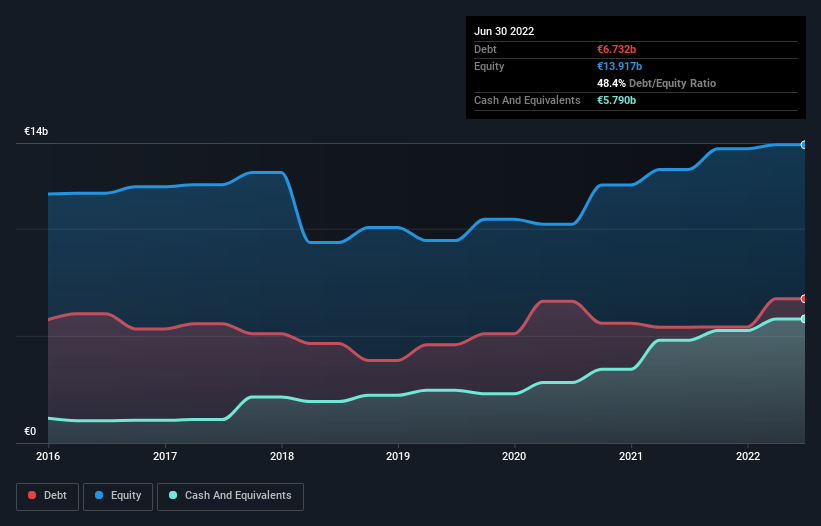The height and width of the screenshot is (526, 821).
Task: Toggle Cash And Equivalents legend button
Action: 230,496
